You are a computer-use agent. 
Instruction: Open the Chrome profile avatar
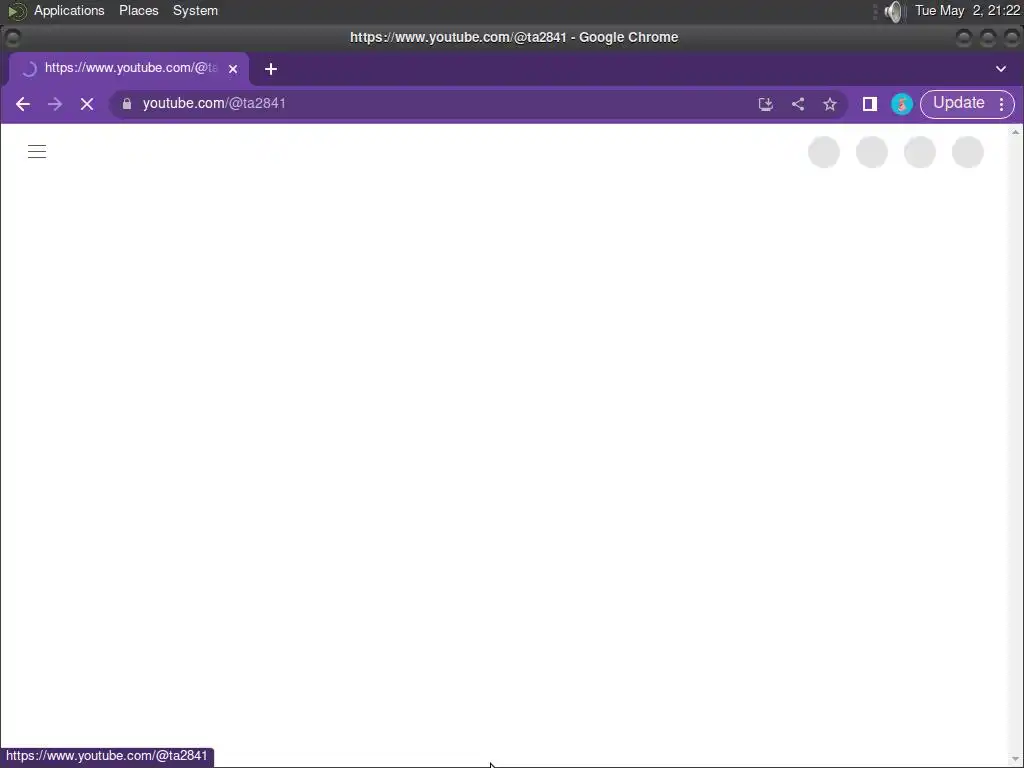point(902,104)
